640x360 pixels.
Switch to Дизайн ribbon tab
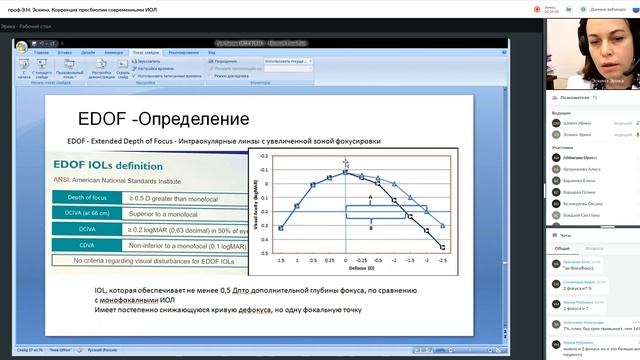(x=88, y=53)
